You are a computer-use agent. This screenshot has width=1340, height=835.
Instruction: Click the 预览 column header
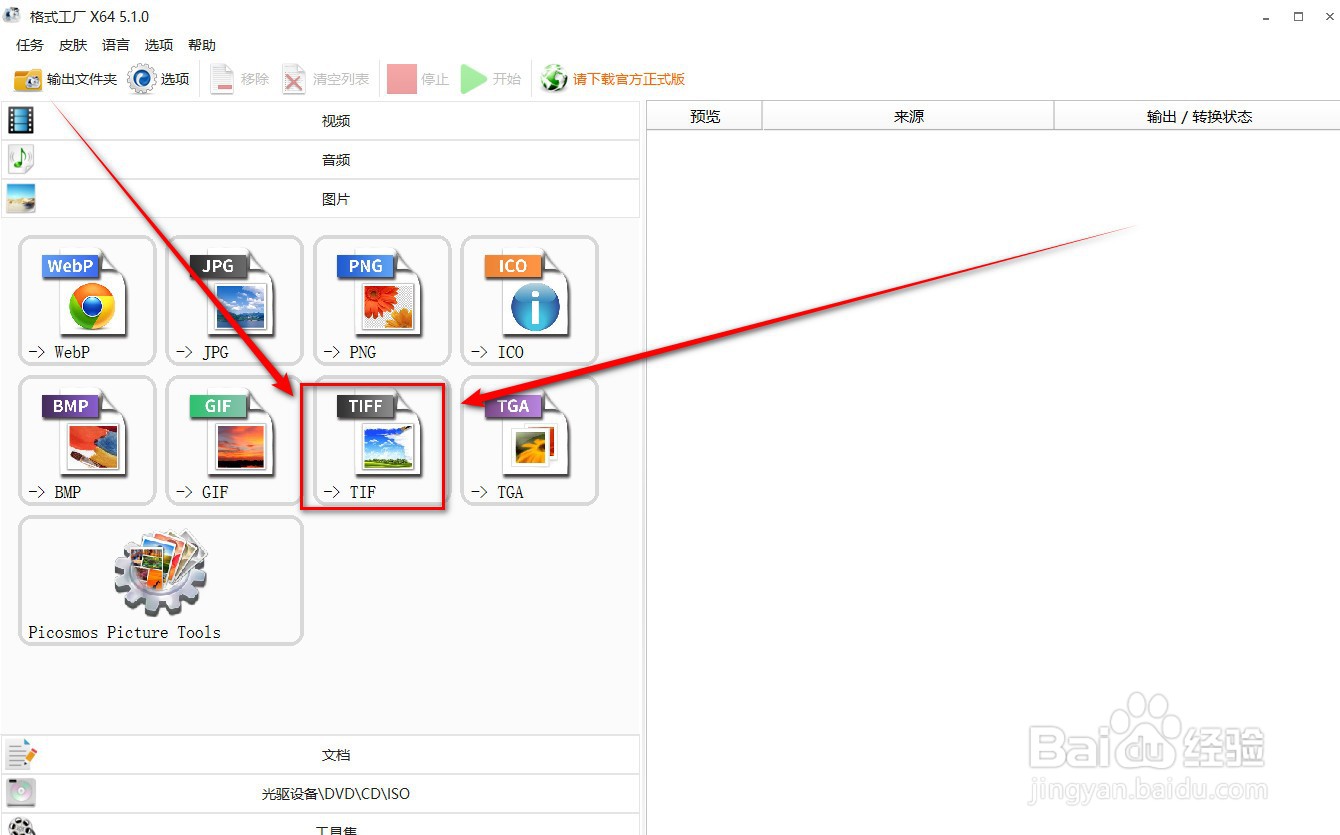tap(705, 117)
